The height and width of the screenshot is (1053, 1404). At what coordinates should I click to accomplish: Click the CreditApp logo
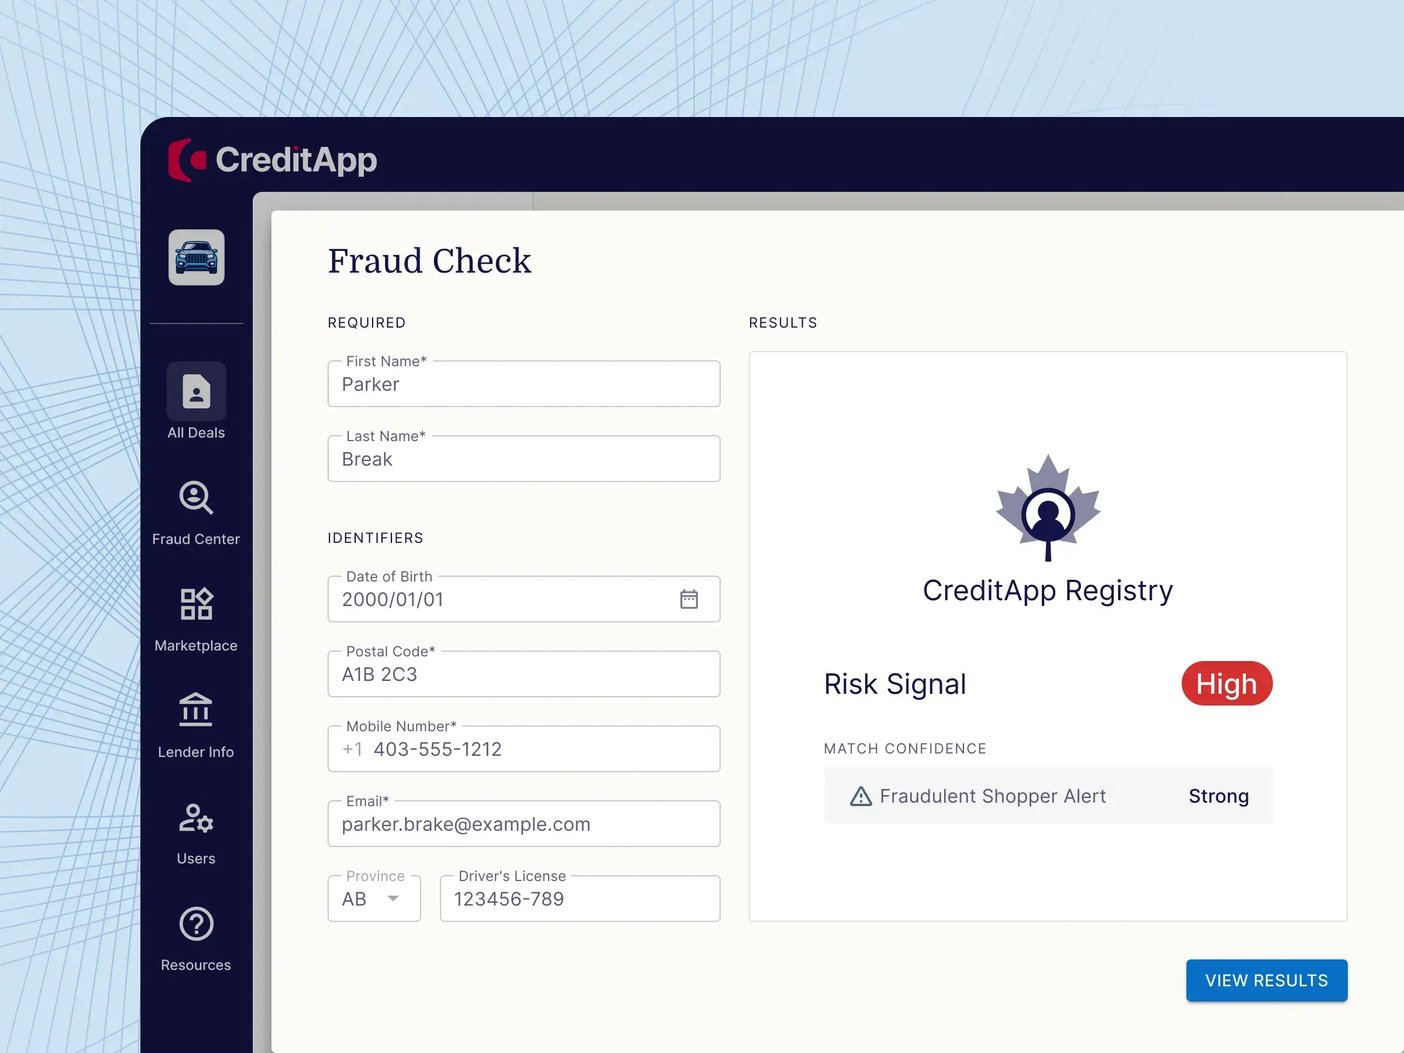pyautogui.click(x=272, y=160)
